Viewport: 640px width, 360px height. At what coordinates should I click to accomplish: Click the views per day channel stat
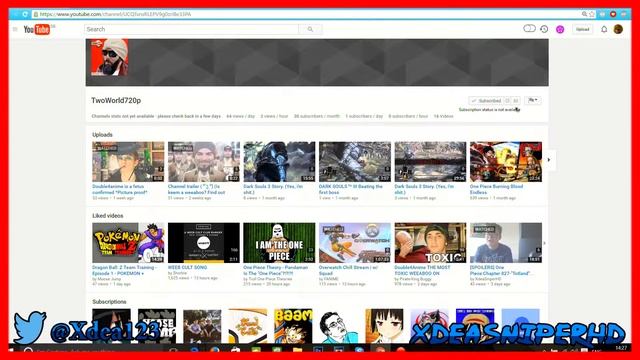coord(240,116)
